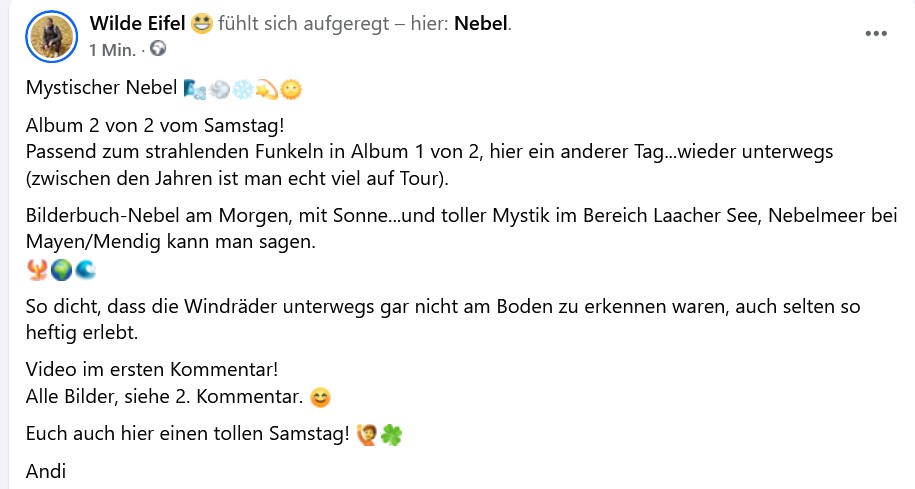Viewport: 915px width, 489px height.
Task: Click the Earth globe emoji below 'Mayen/Mendig'
Action: click(61, 270)
